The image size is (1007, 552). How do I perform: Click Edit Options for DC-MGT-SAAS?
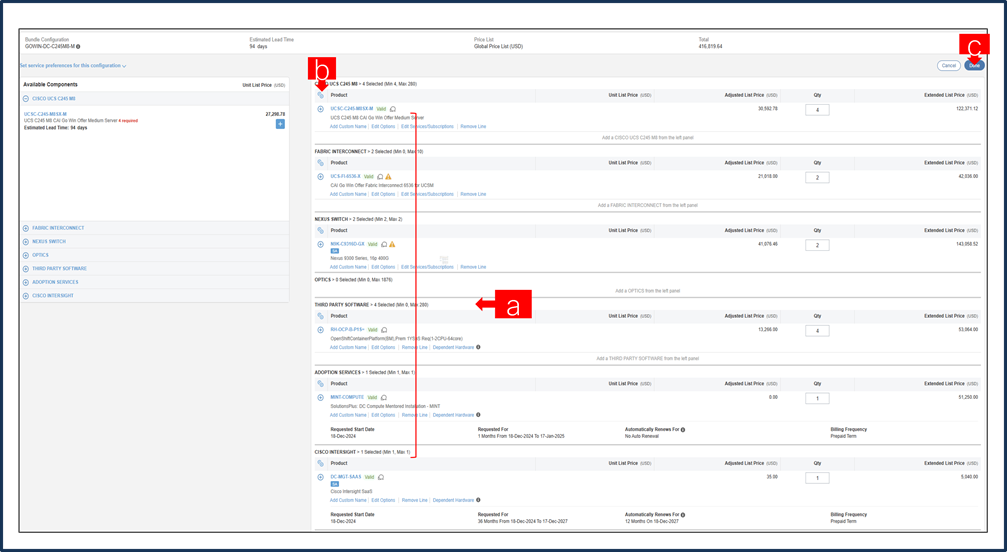(383, 500)
